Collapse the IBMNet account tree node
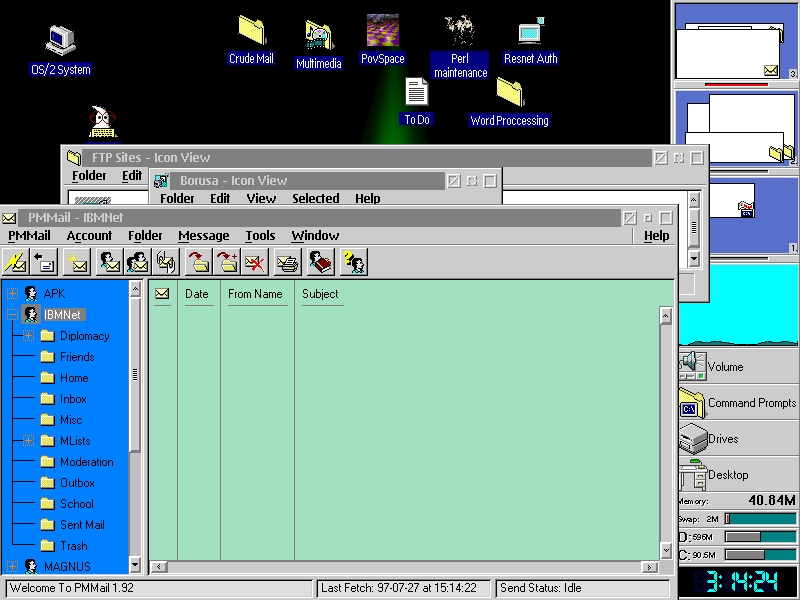The width and height of the screenshot is (800, 600). click(x=12, y=315)
